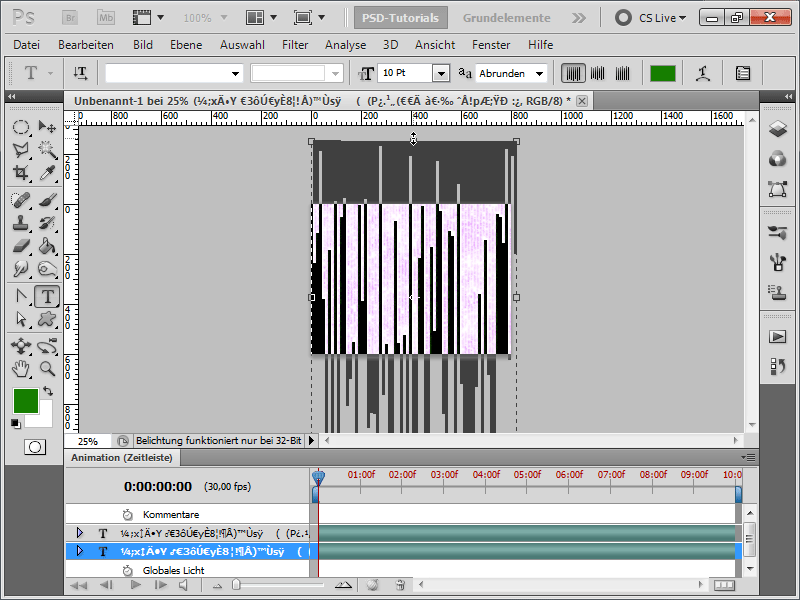Switch to PSD-Tutorials workspace
Viewport: 800px width, 600px height.
pos(401,18)
